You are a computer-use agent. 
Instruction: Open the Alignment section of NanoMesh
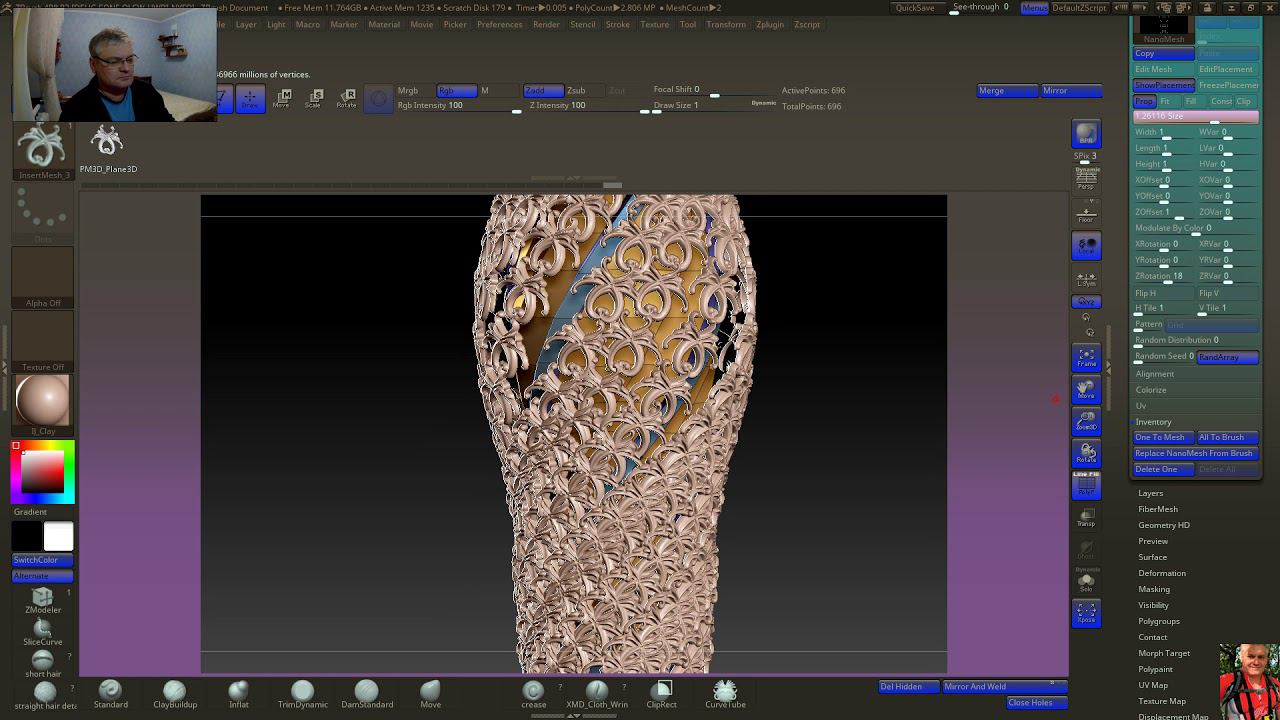pos(1154,374)
